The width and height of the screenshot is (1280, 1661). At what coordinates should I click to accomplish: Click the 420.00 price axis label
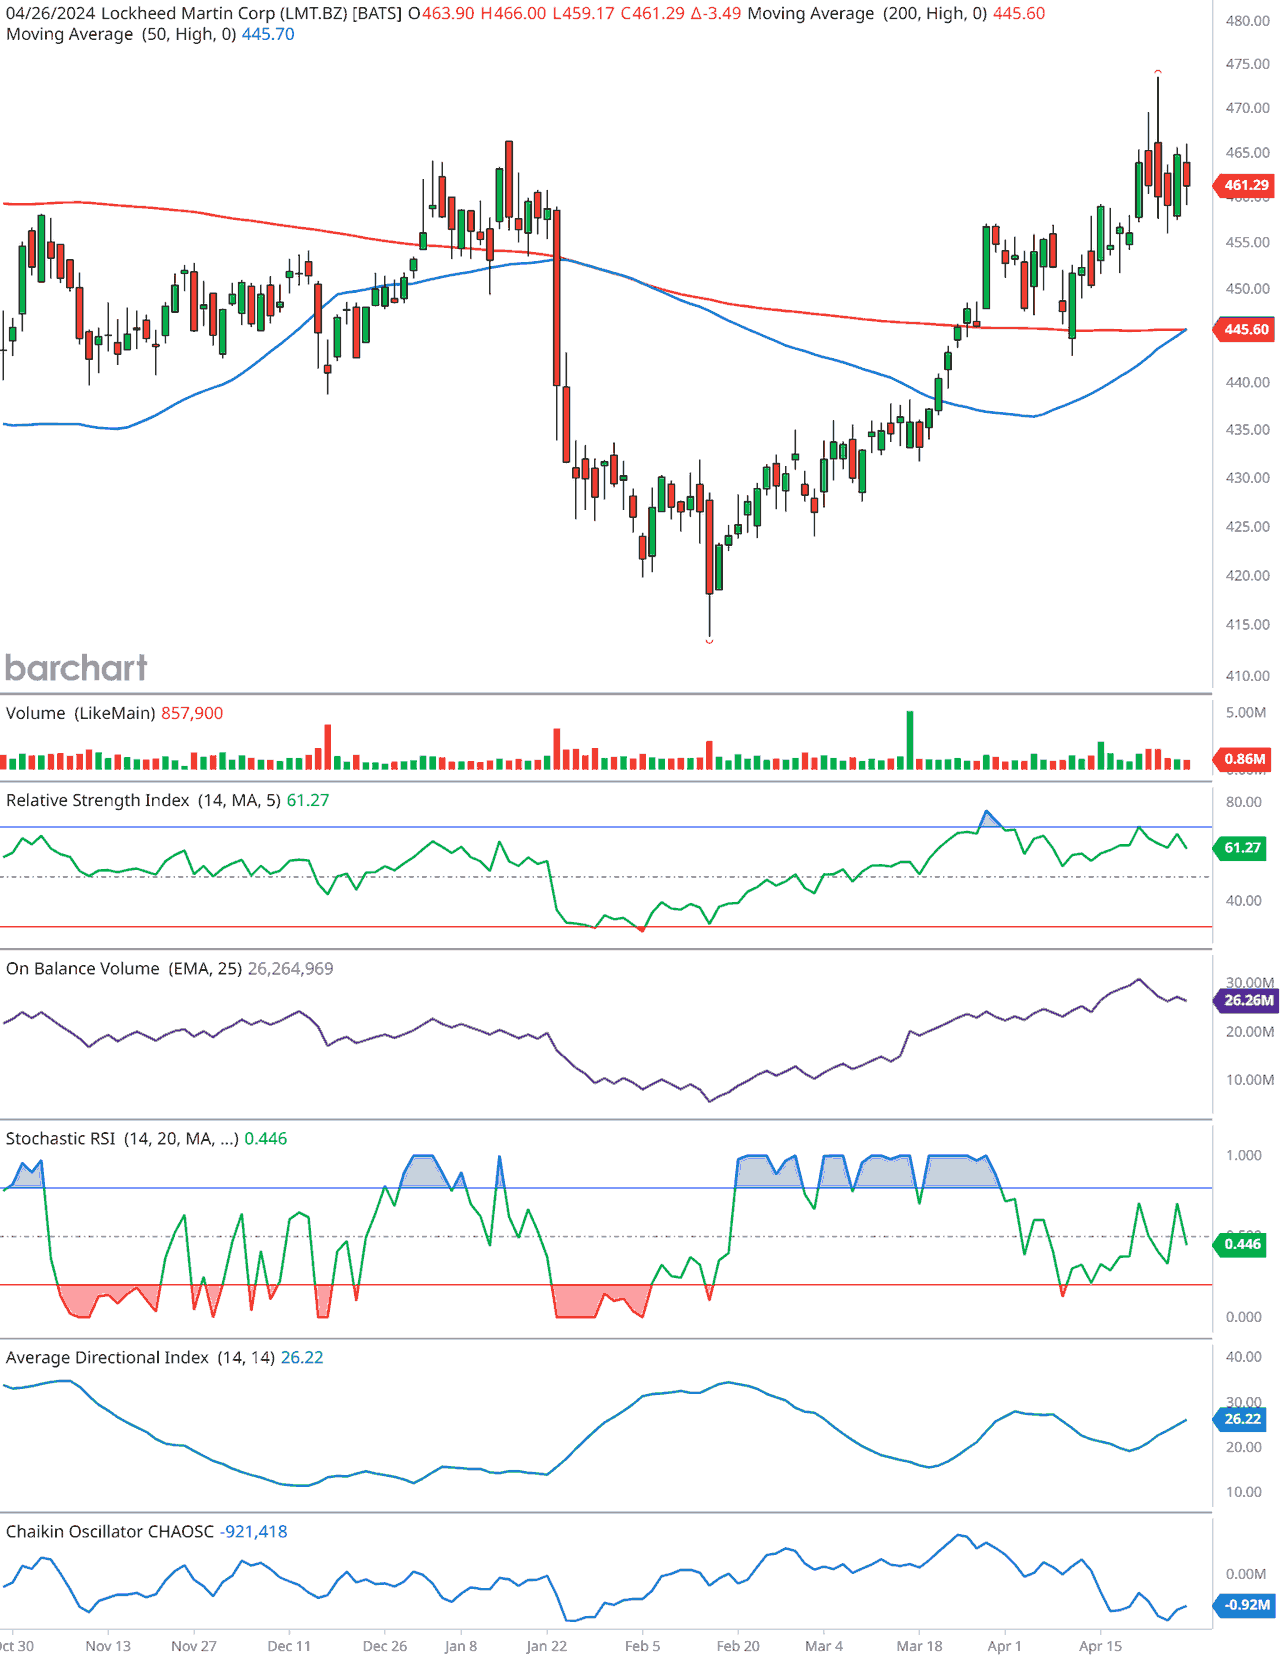pos(1247,576)
